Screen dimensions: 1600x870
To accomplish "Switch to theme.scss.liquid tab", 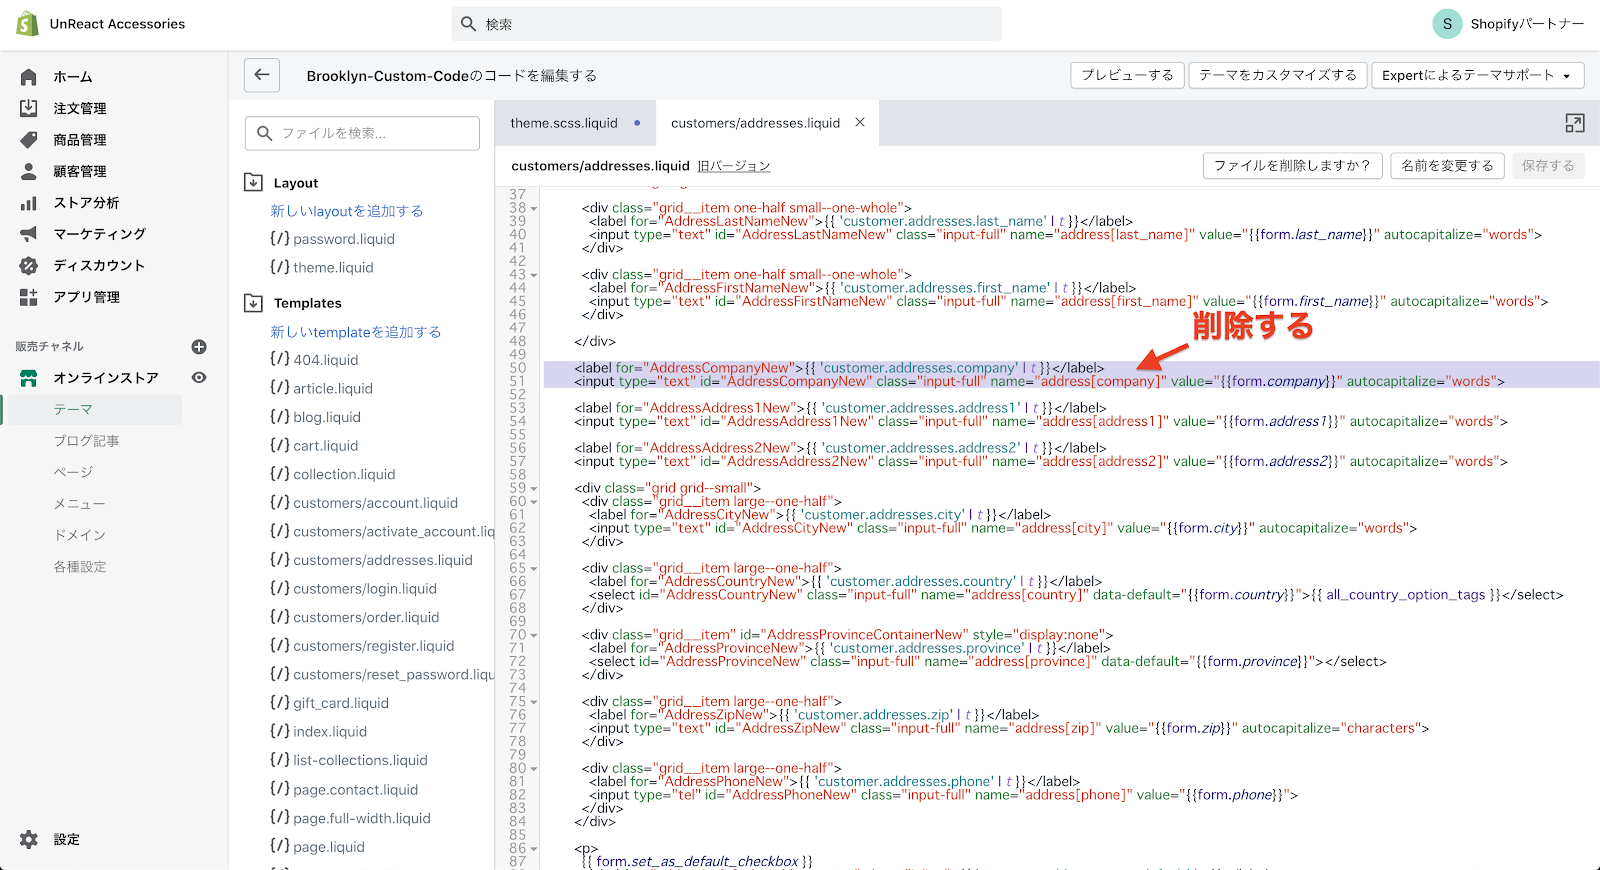I will 564,123.
